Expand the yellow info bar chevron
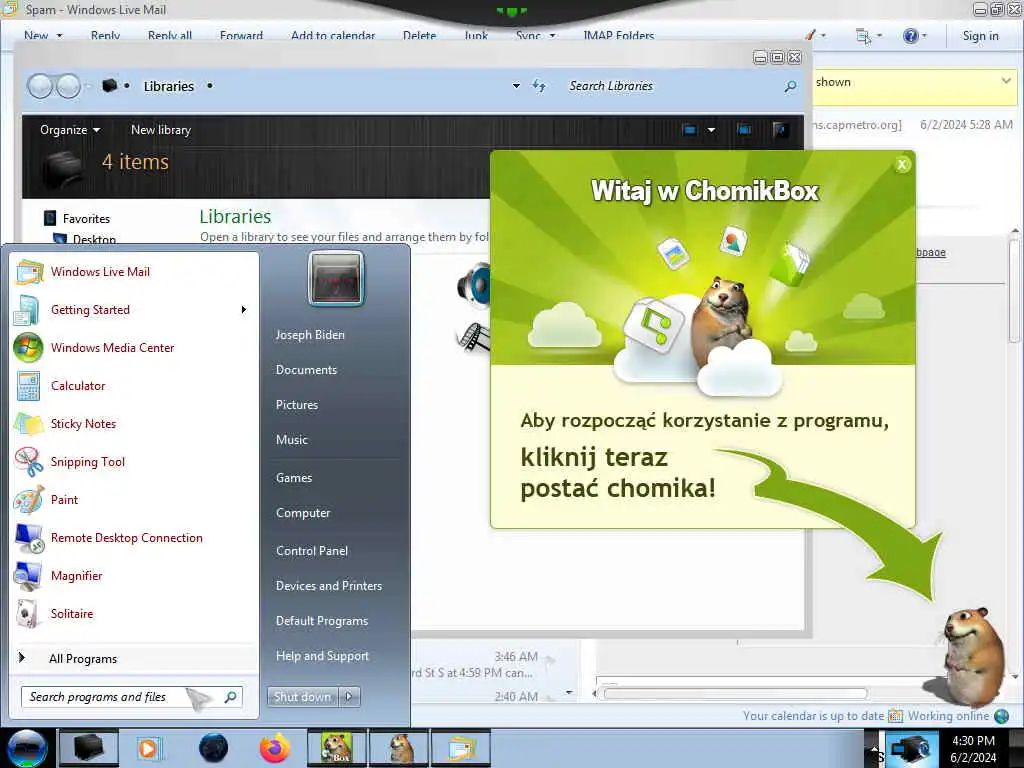The image size is (1024, 768). pos(1006,81)
